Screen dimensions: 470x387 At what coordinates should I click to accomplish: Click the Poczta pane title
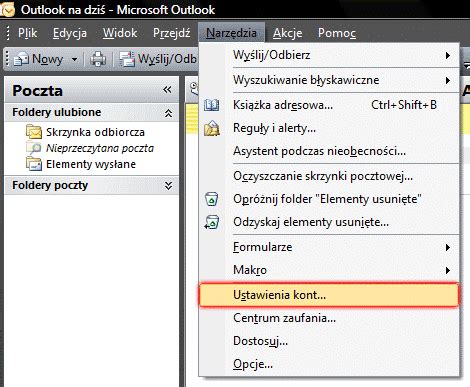[x=37, y=91]
